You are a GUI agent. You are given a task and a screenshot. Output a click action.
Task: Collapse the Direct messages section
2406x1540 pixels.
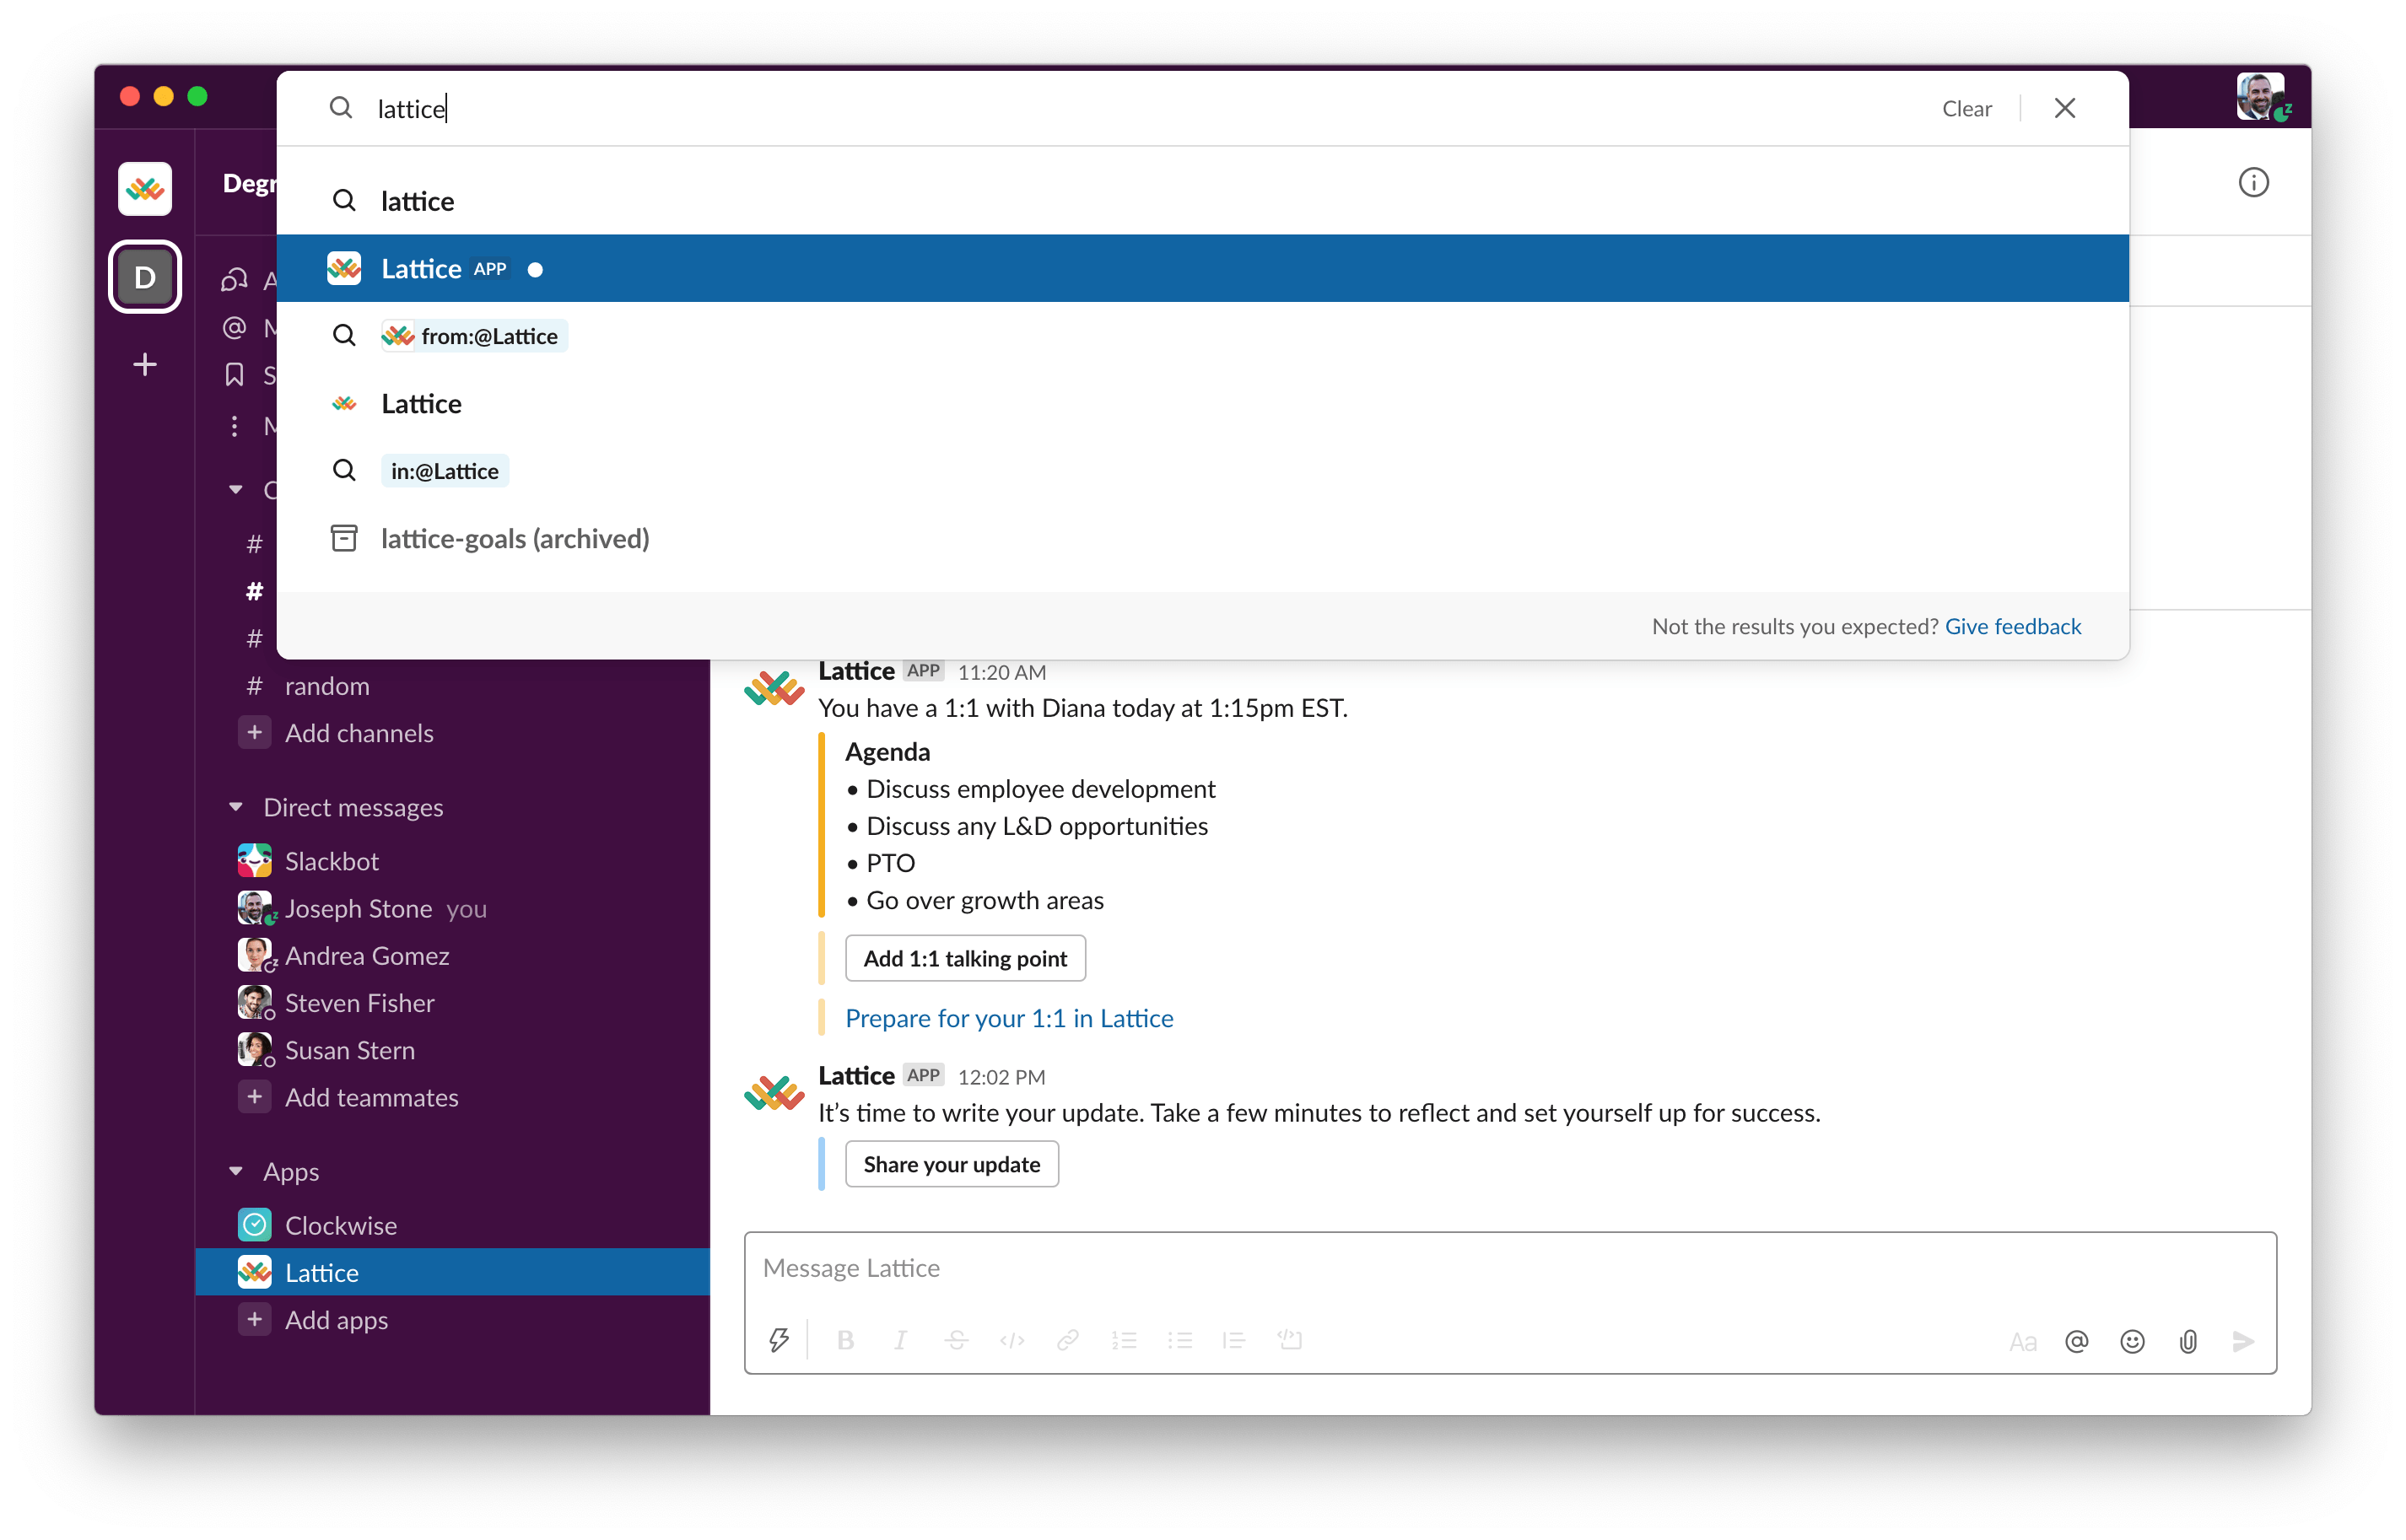coord(236,806)
